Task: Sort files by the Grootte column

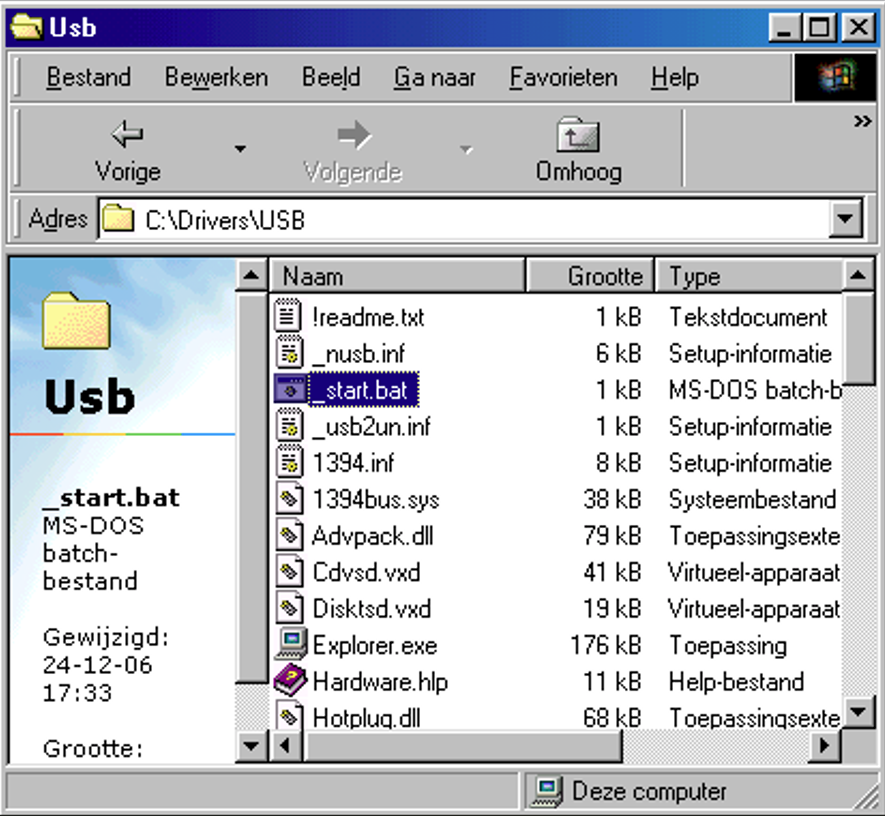Action: pos(589,276)
